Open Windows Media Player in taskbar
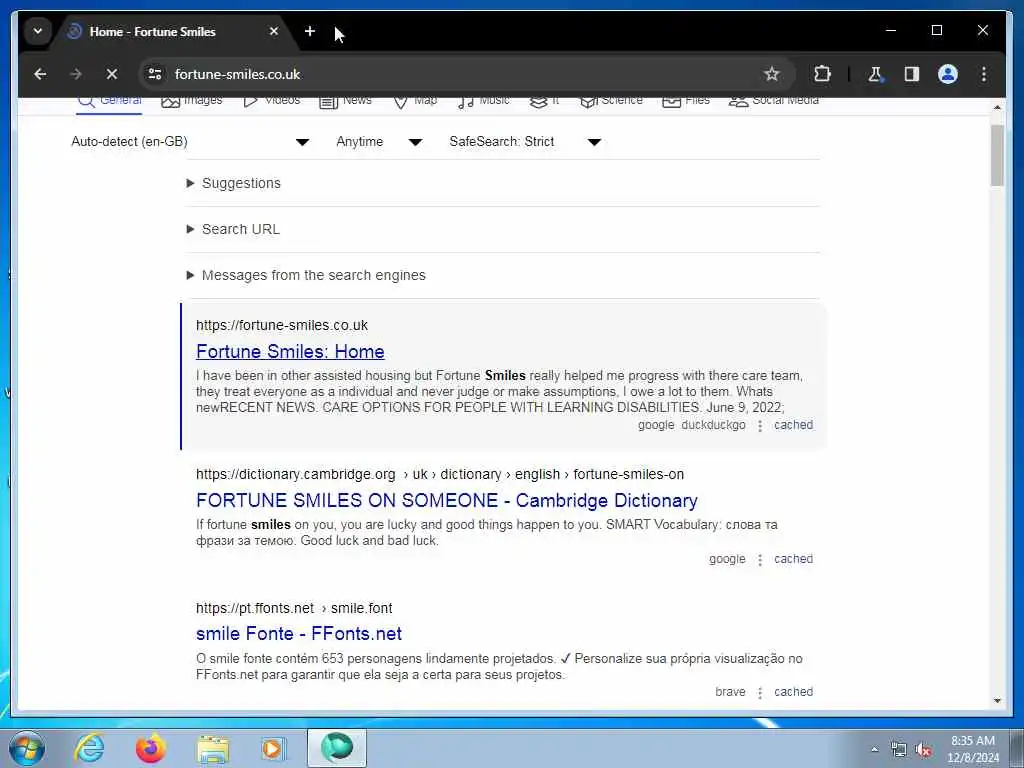 click(x=273, y=748)
